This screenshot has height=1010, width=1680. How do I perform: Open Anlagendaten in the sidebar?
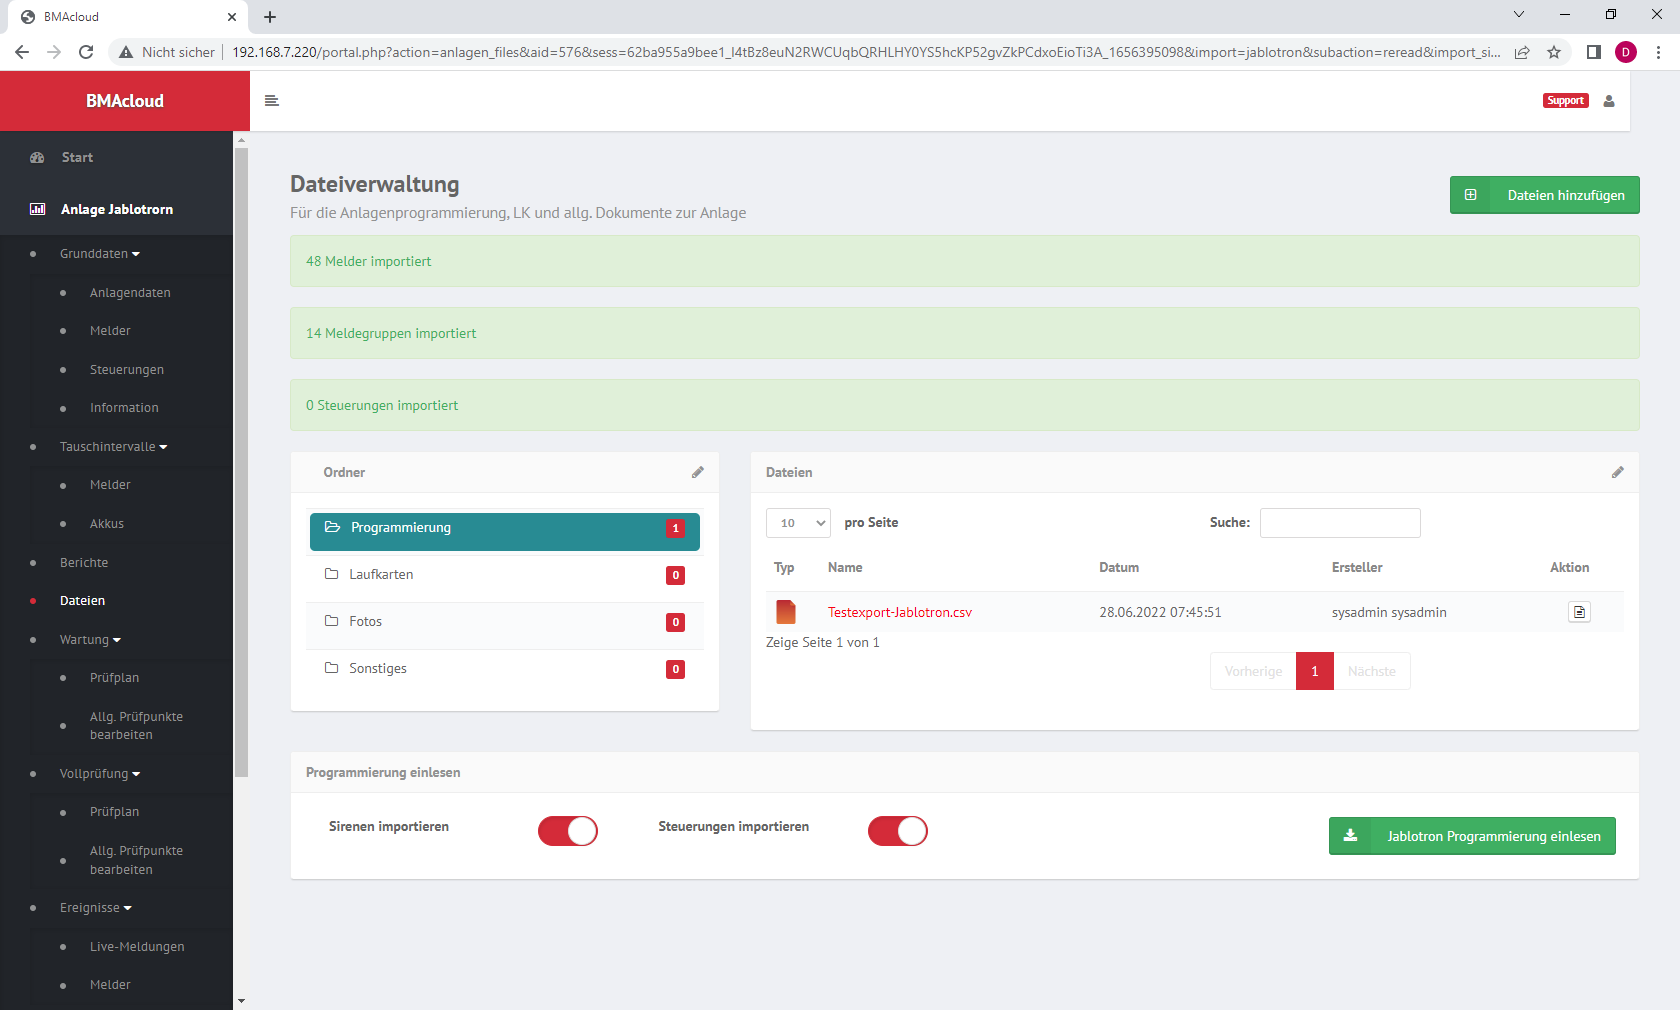click(x=130, y=293)
